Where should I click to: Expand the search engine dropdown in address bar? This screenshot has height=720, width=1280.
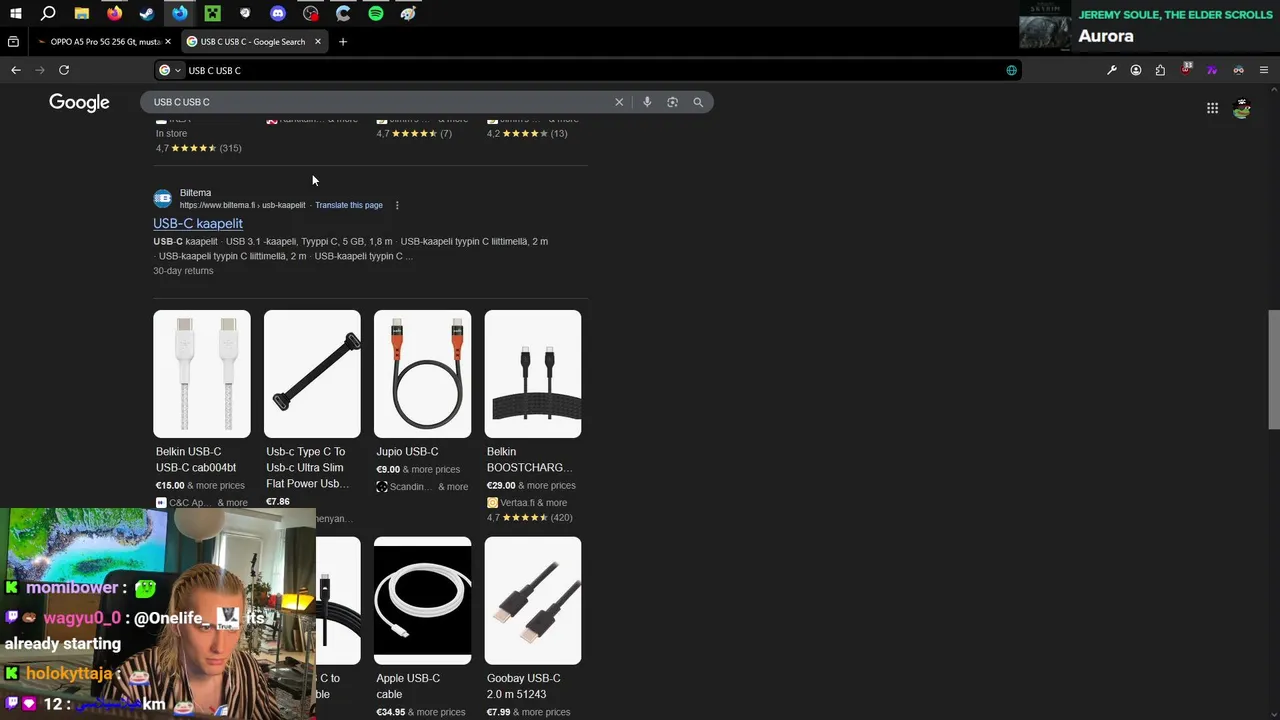click(170, 70)
